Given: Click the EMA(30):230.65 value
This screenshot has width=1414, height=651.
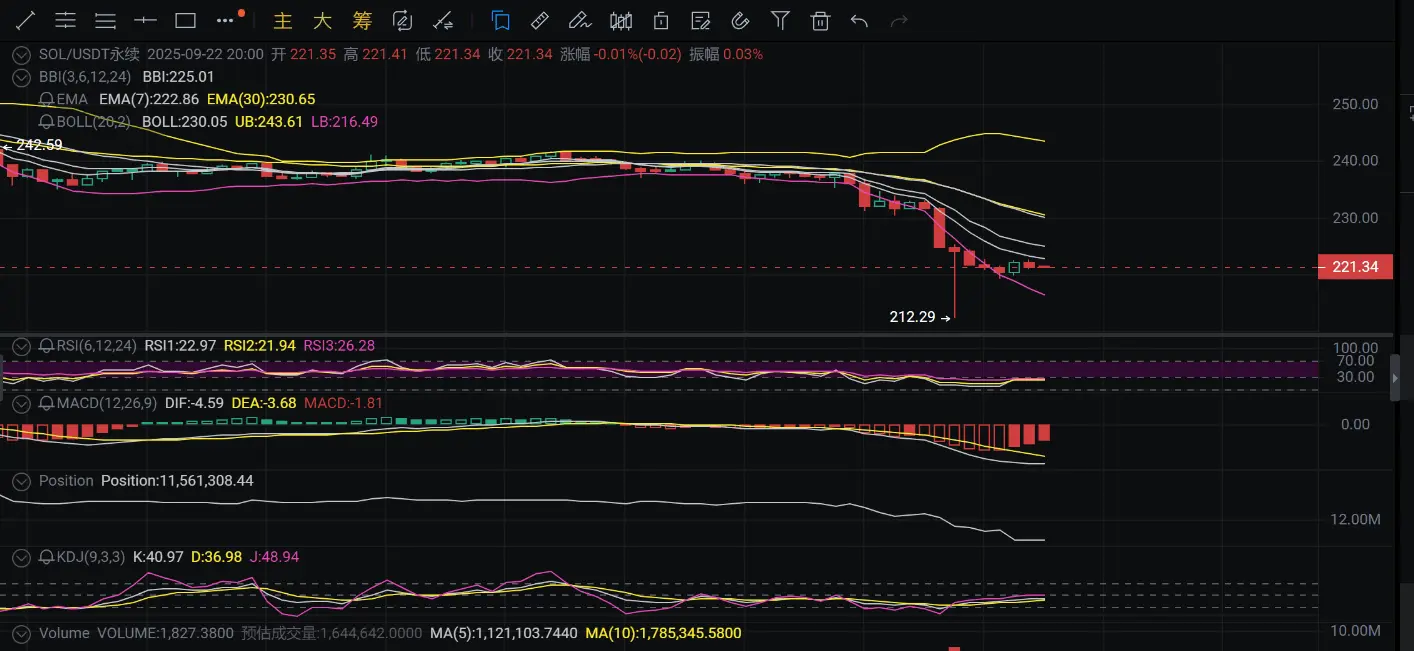Looking at the screenshot, I should point(261,99).
